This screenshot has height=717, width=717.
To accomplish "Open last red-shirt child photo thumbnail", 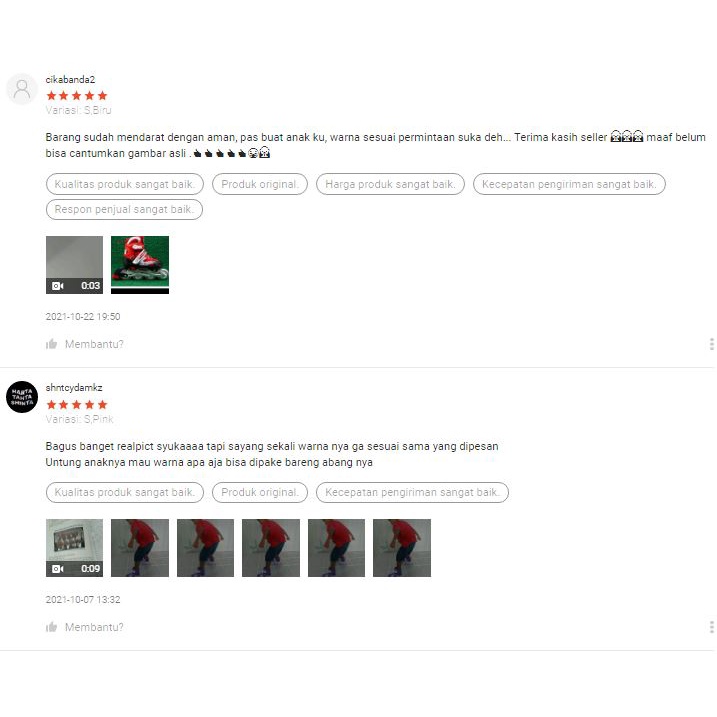I will (x=402, y=548).
